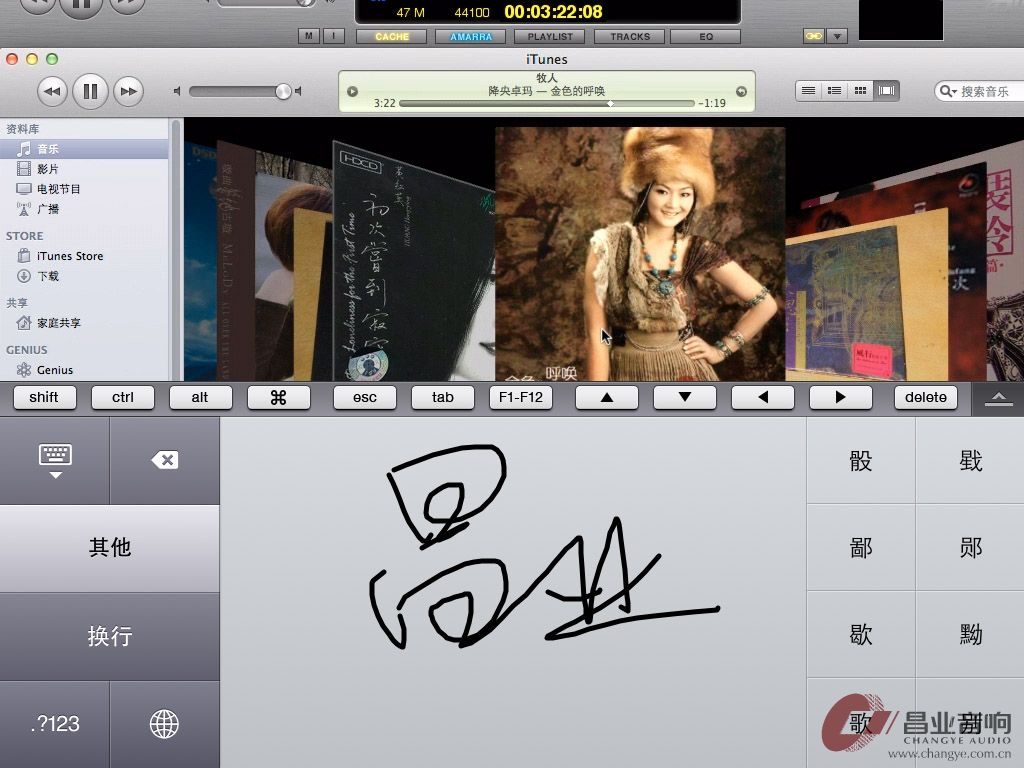The image size is (1024, 768).
Task: Select 音乐 in the library sidebar
Action: coord(84,149)
